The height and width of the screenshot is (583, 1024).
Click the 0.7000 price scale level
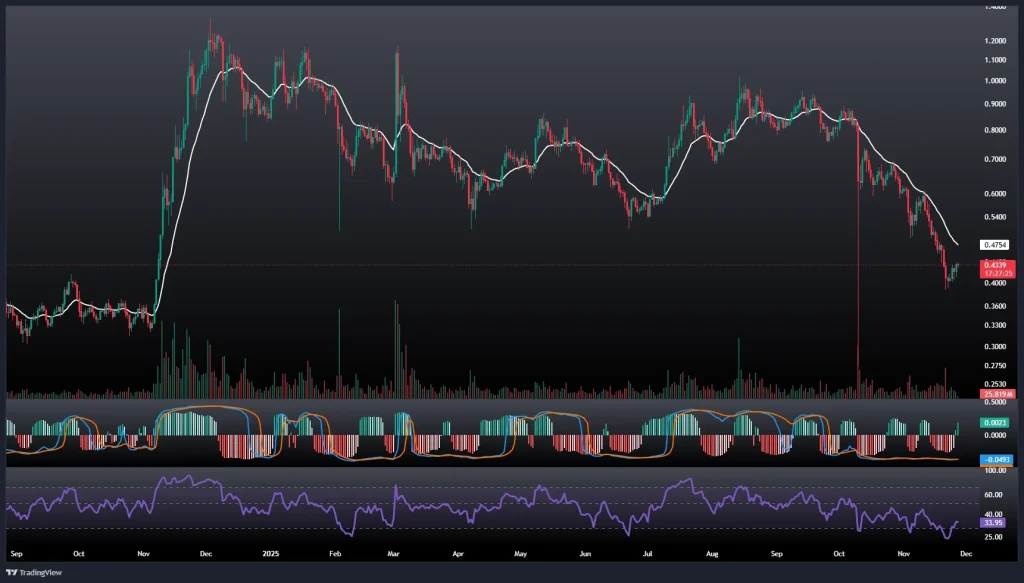tap(994, 159)
